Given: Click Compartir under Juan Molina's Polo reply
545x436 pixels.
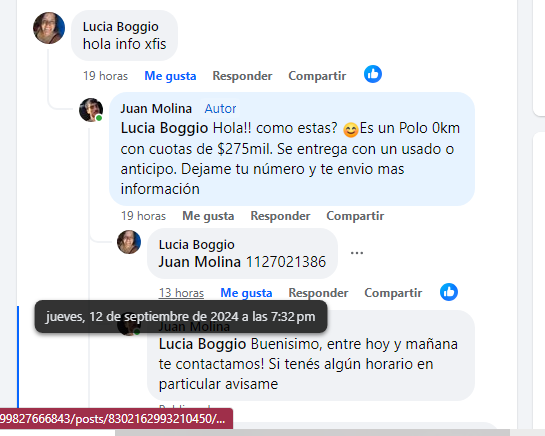Looking at the screenshot, I should tap(355, 216).
